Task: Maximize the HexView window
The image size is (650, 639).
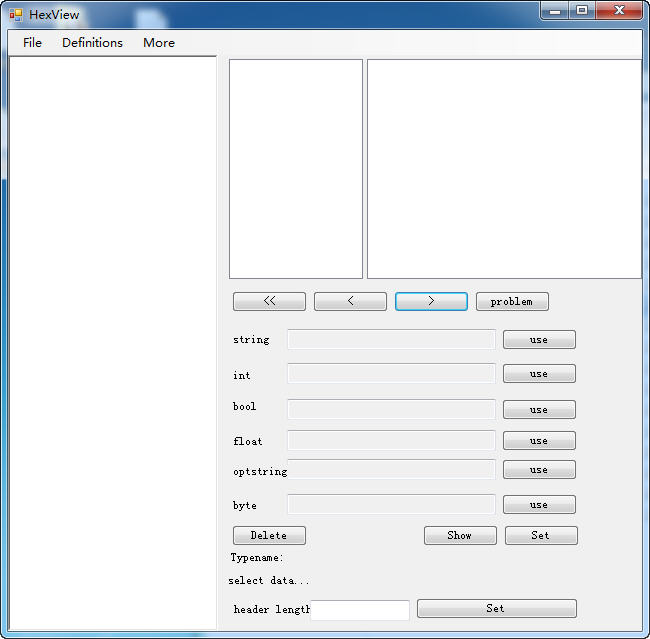Action: click(582, 10)
